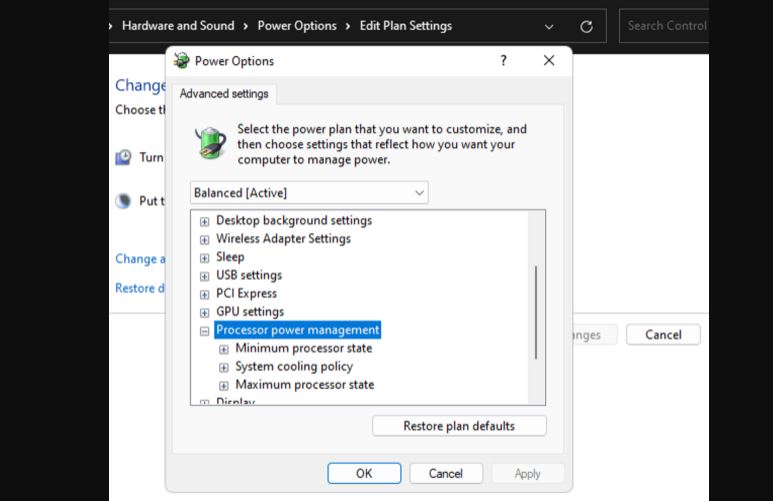
Task: Click the sleep moon icon in Edit Plan
Action: coord(123,201)
